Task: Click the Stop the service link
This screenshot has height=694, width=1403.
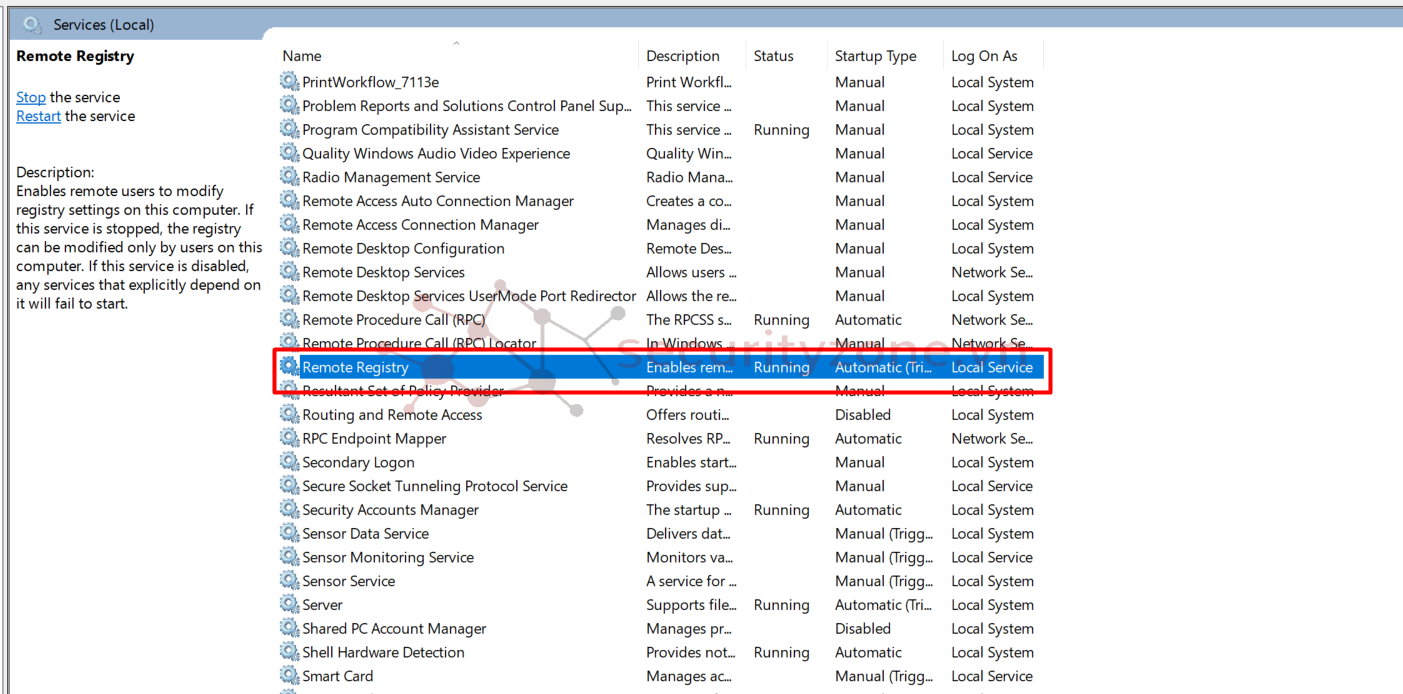Action: click(31, 97)
